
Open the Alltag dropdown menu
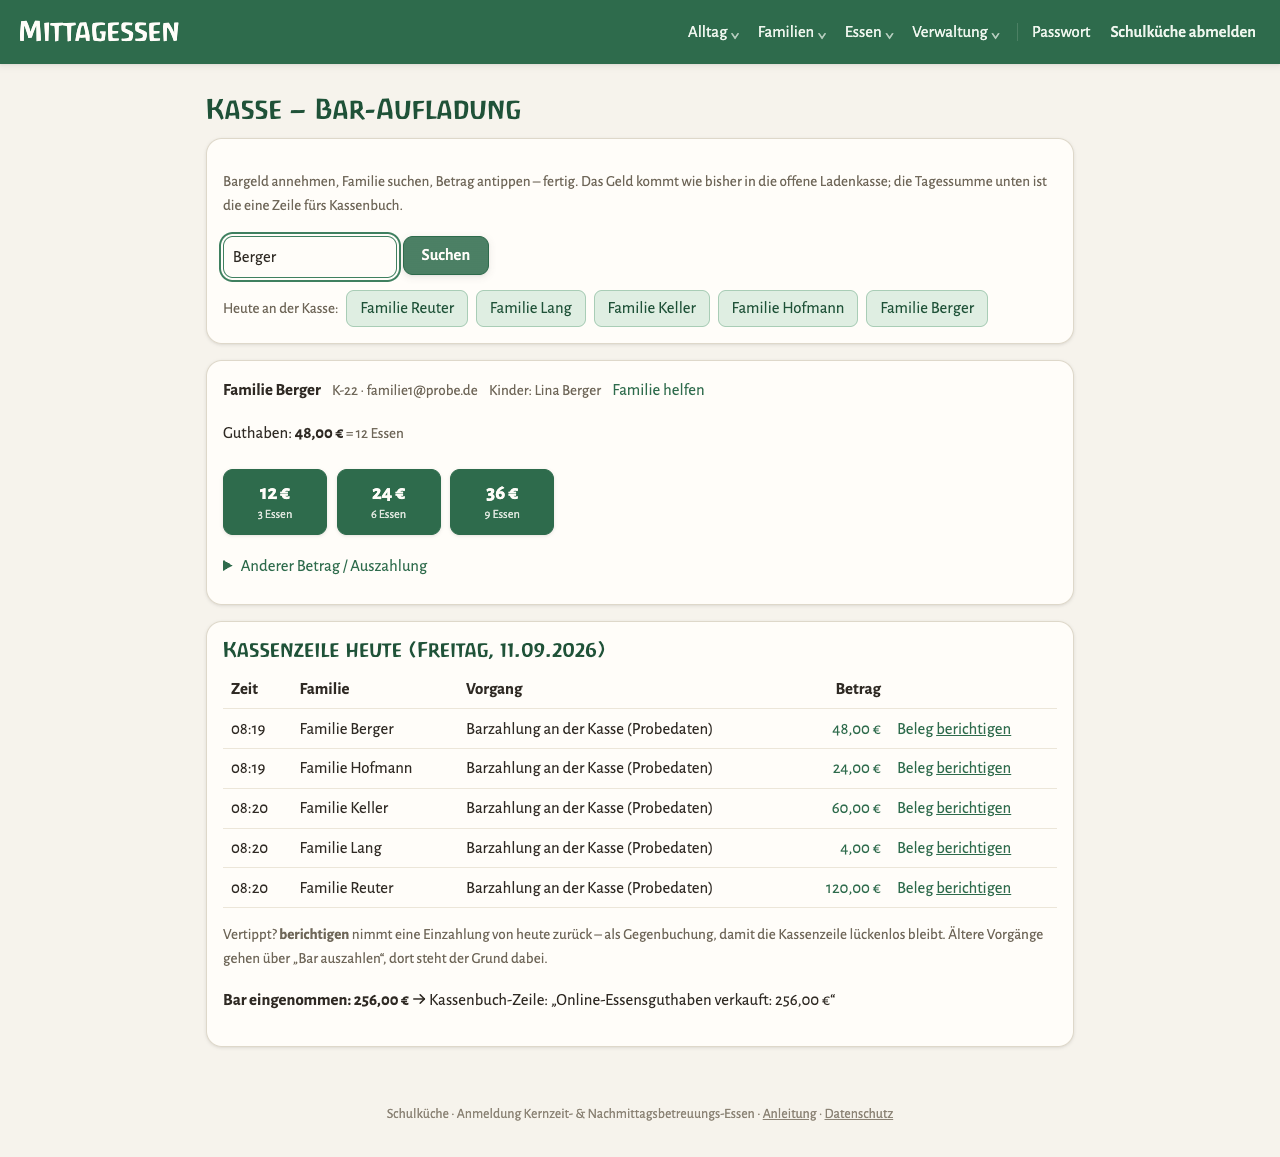[713, 32]
